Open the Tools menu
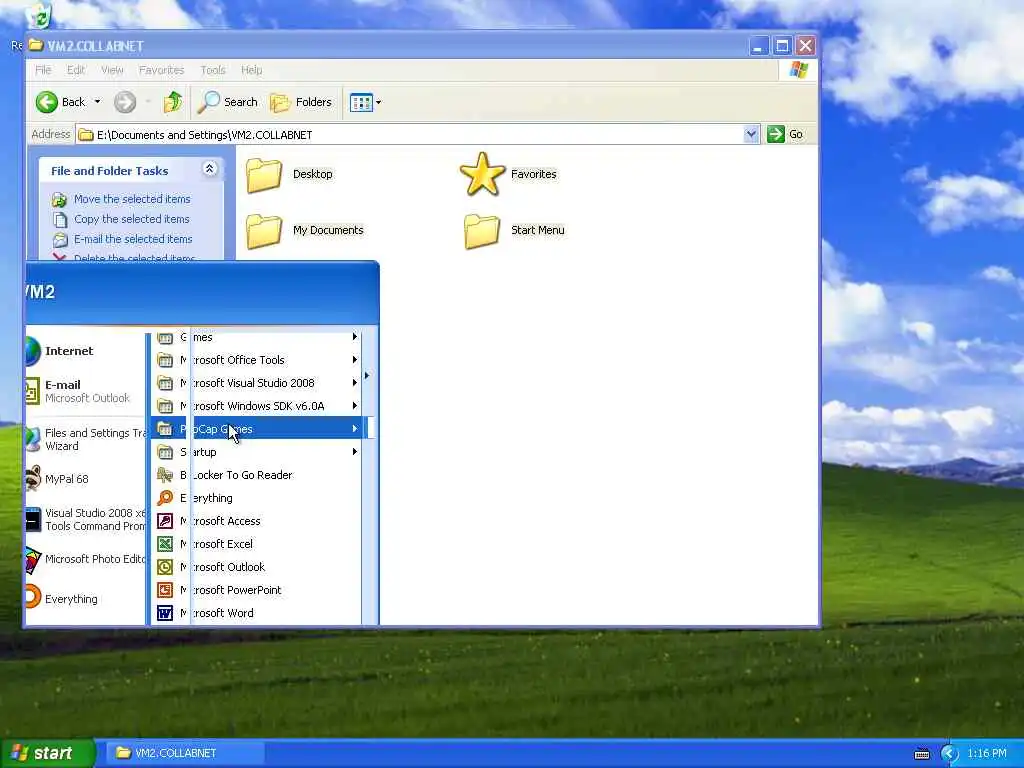 coord(212,70)
